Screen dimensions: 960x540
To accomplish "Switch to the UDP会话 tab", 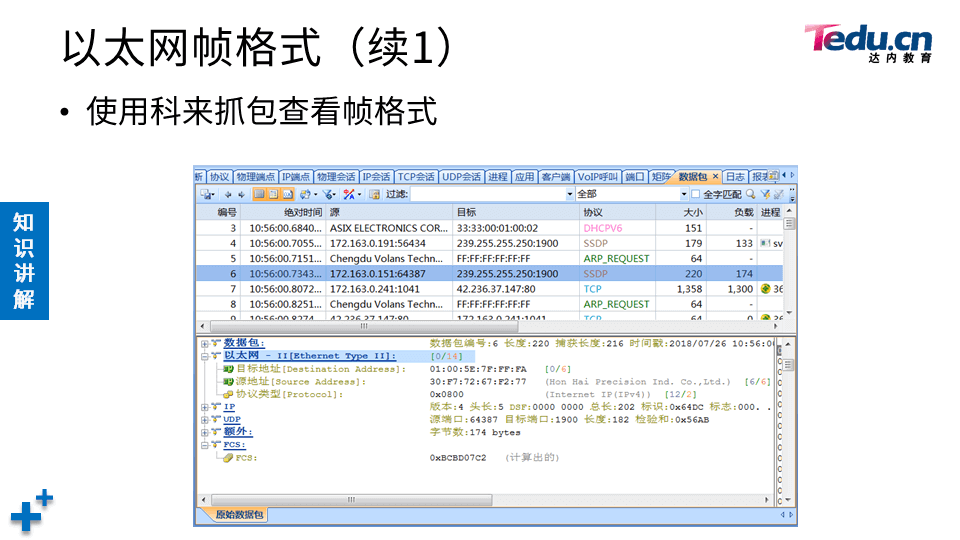I will (x=461, y=177).
